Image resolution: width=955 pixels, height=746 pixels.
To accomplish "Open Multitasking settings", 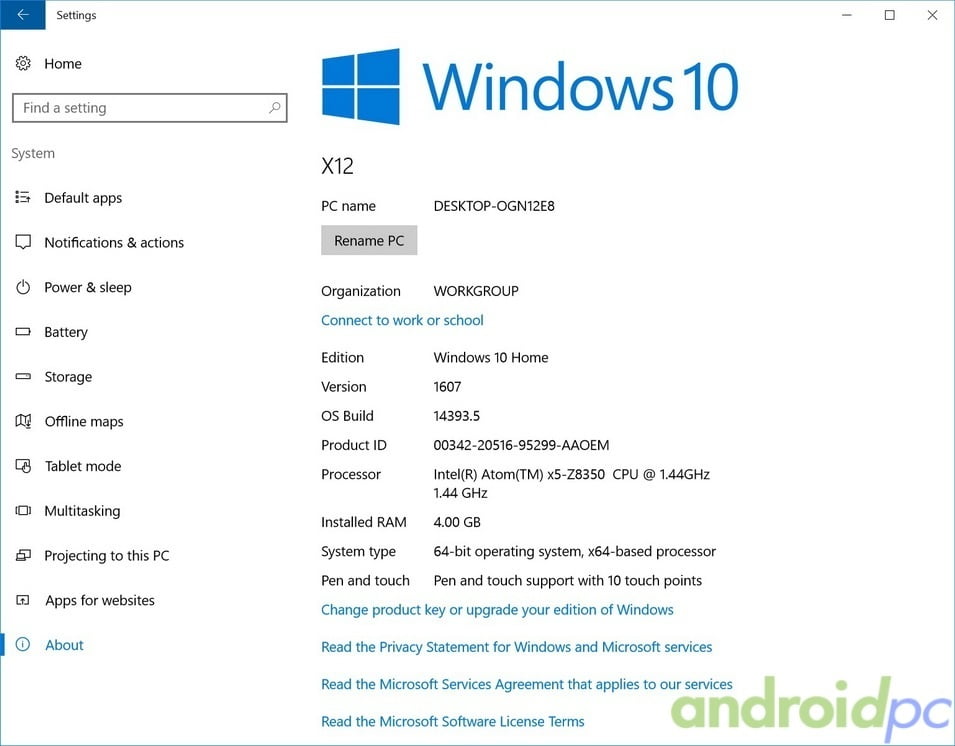I will 82,511.
